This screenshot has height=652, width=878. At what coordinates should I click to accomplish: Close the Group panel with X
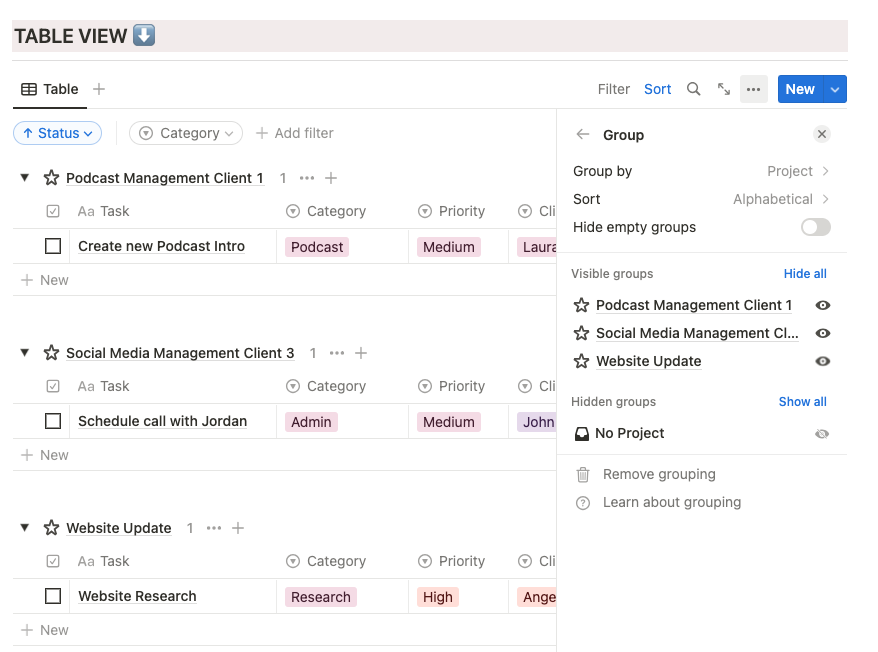coord(821,134)
